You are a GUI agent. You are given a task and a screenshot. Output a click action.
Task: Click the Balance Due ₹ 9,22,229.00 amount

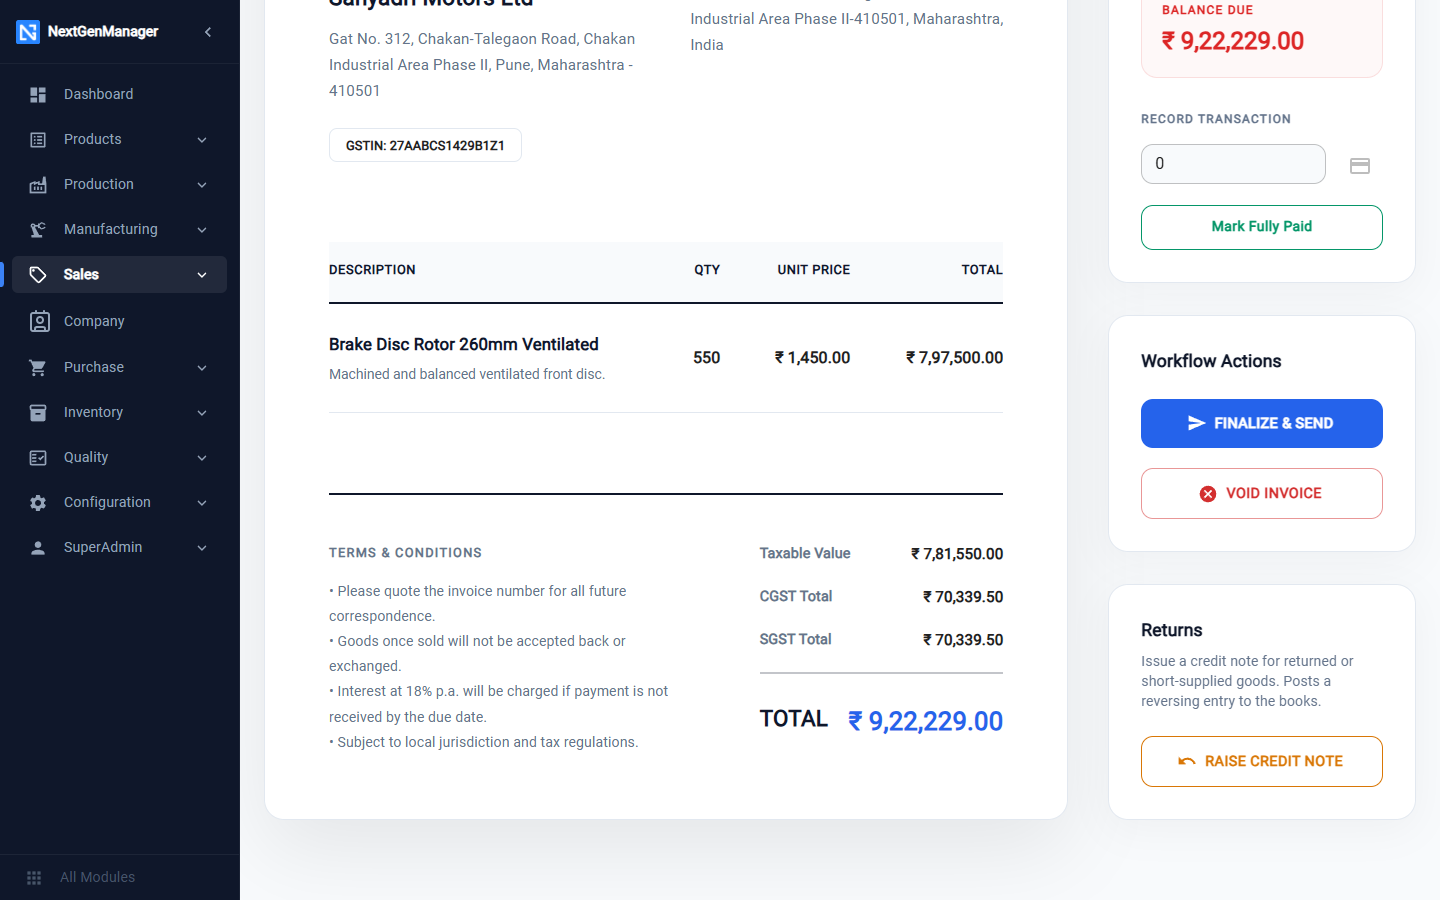coord(1232,41)
